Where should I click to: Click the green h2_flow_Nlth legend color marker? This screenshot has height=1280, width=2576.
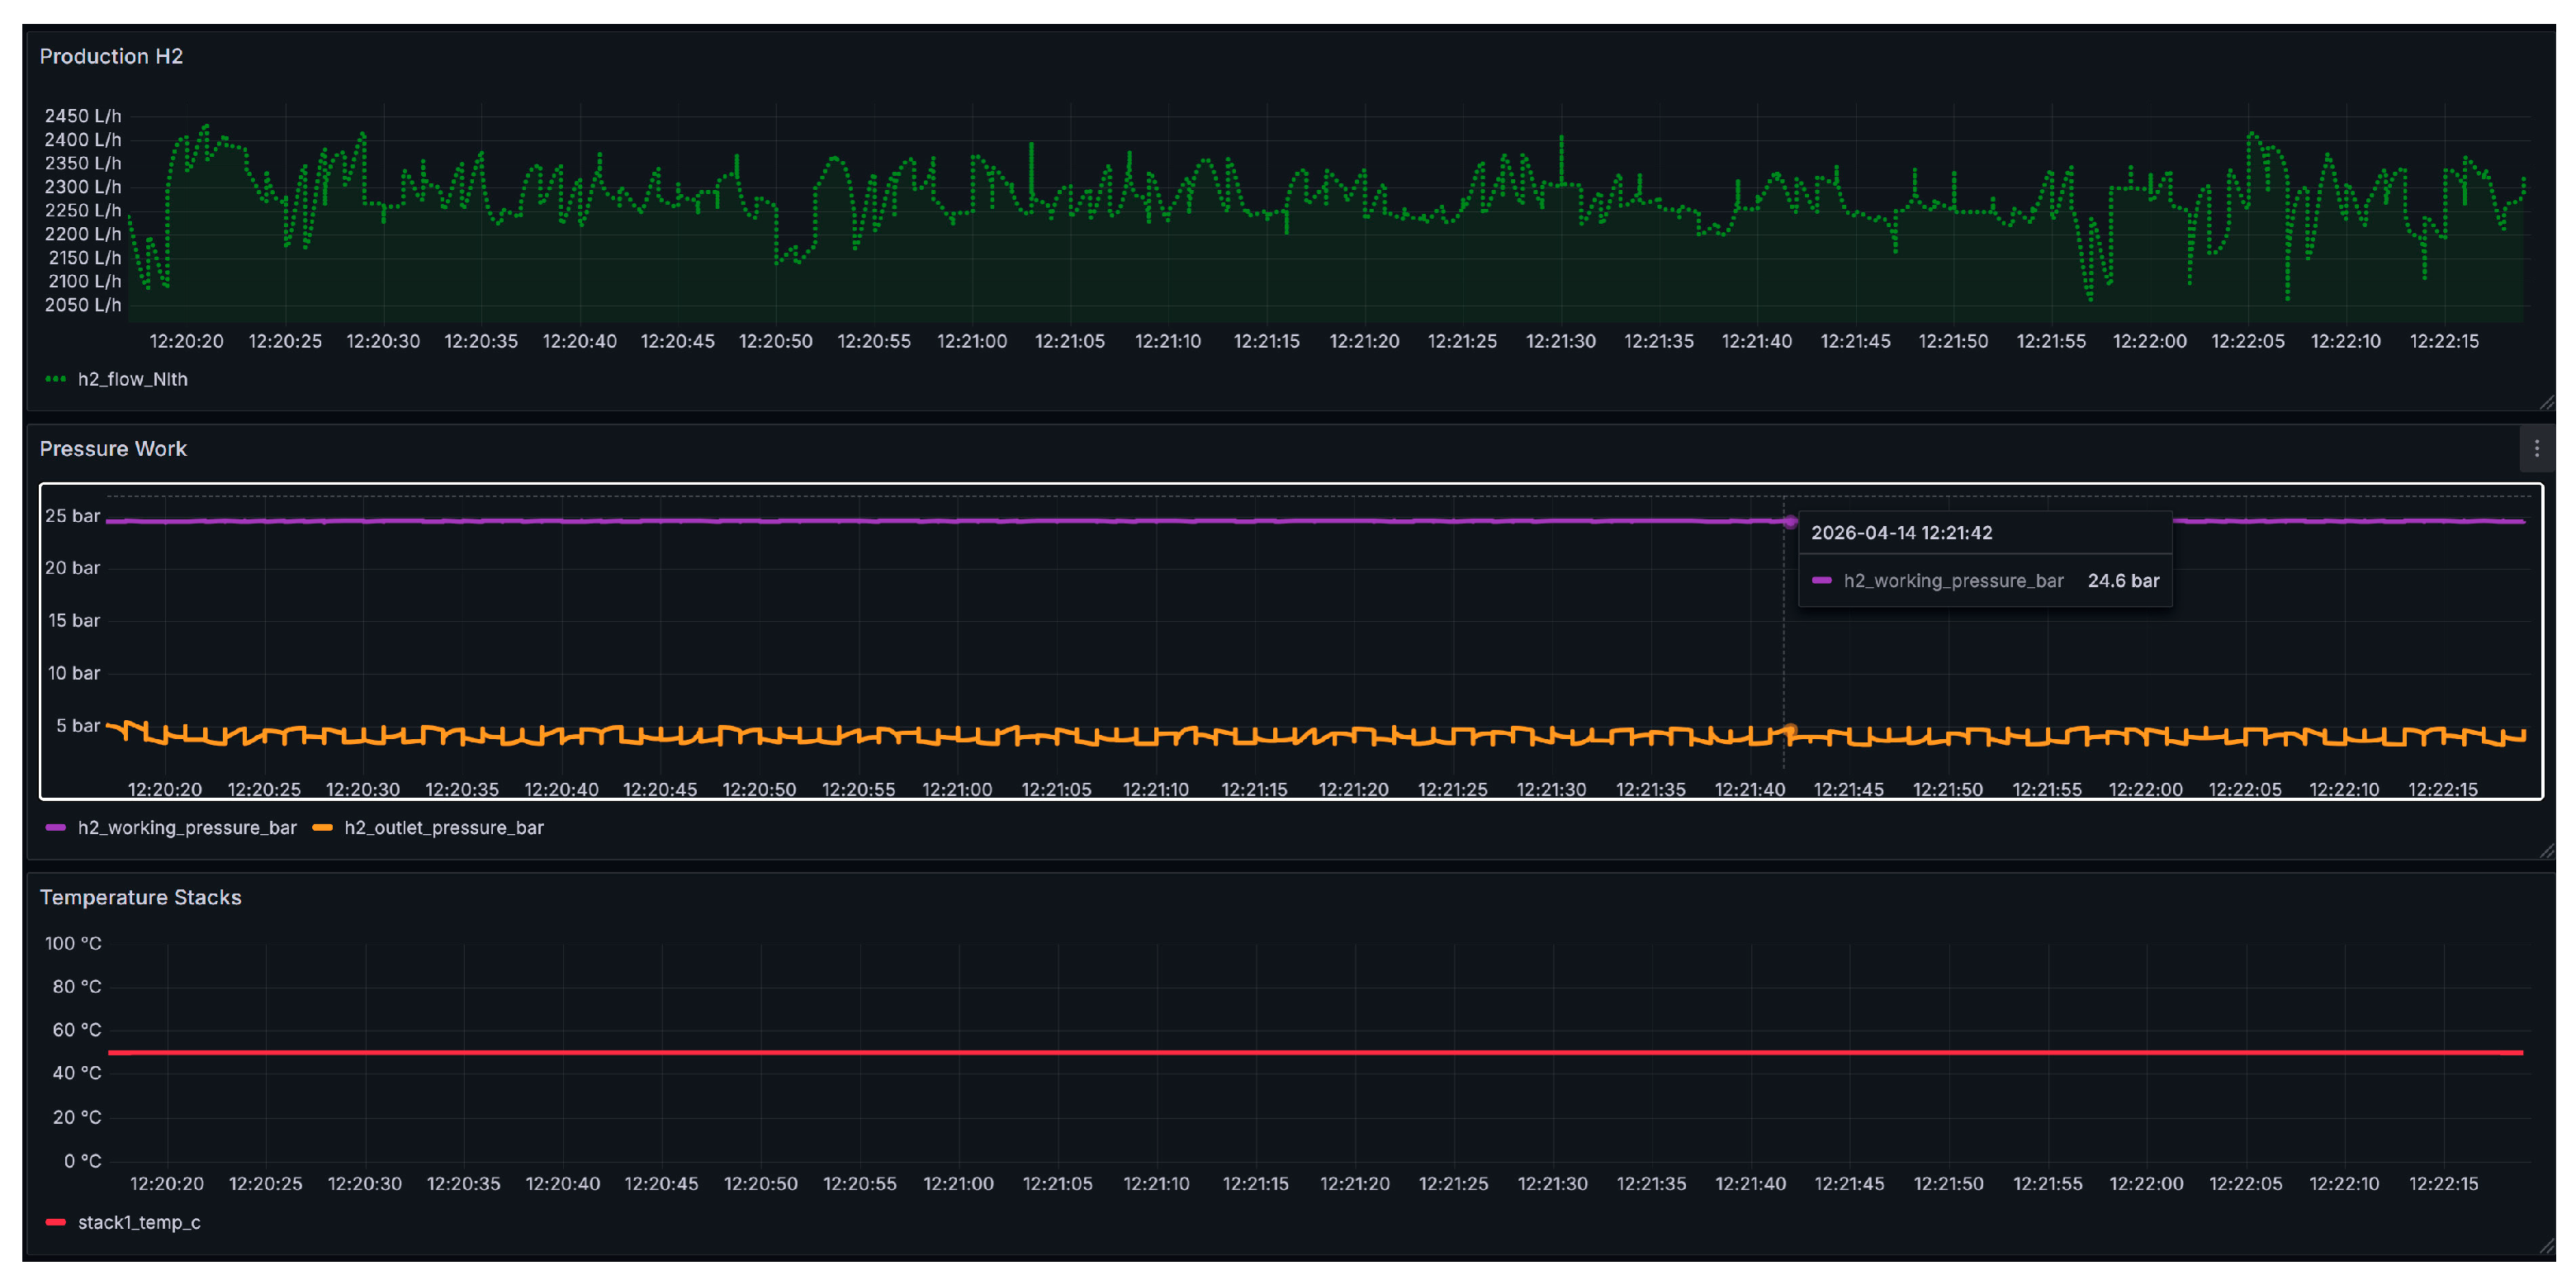(56, 379)
